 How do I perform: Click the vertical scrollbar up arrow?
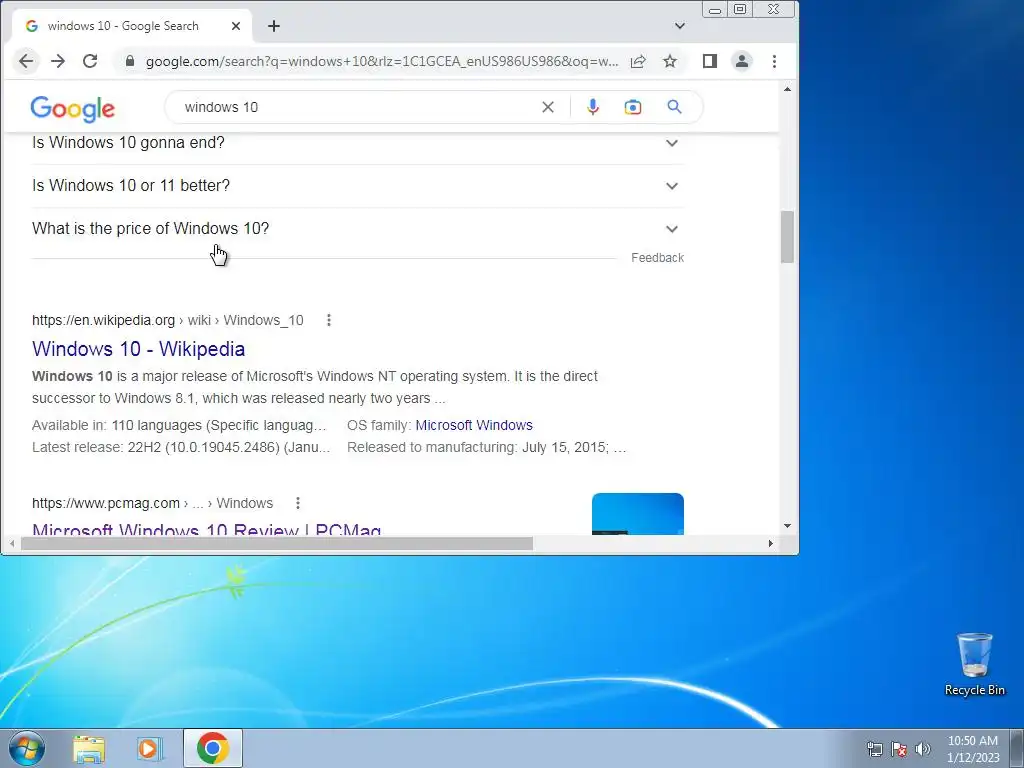788,89
